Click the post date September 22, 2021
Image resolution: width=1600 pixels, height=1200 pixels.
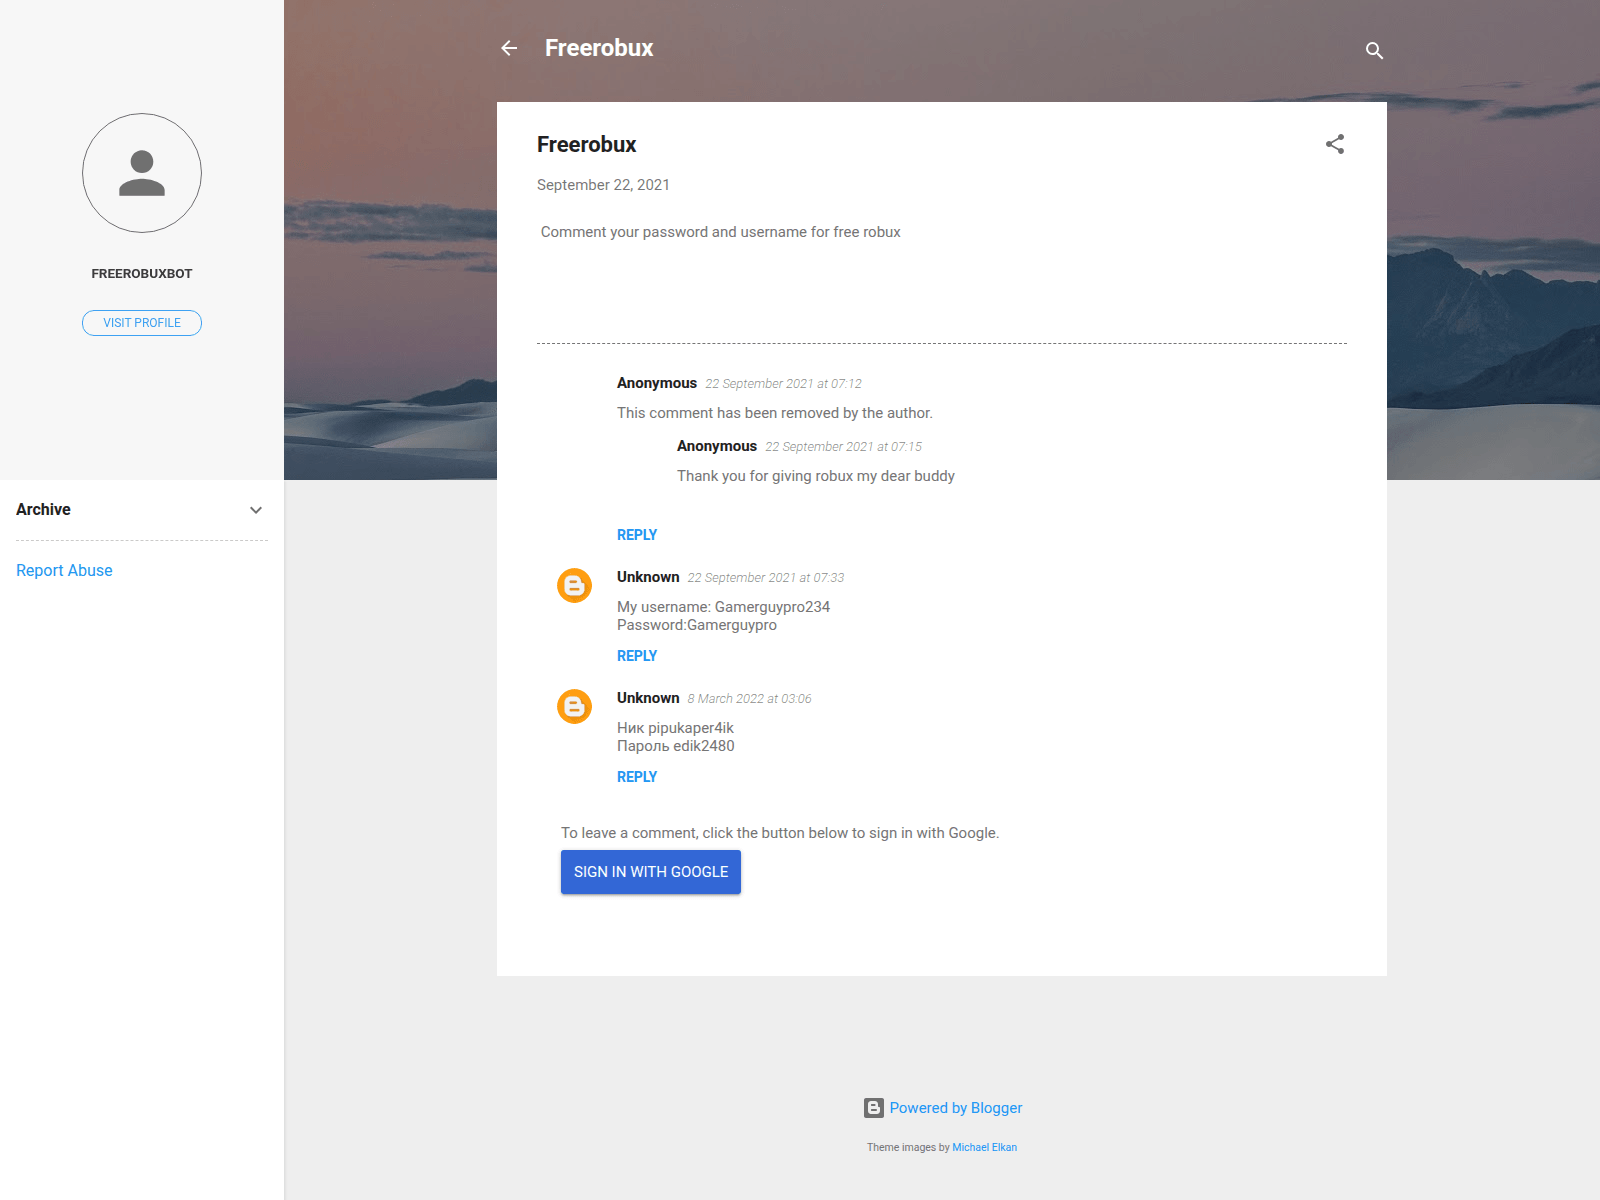[603, 185]
